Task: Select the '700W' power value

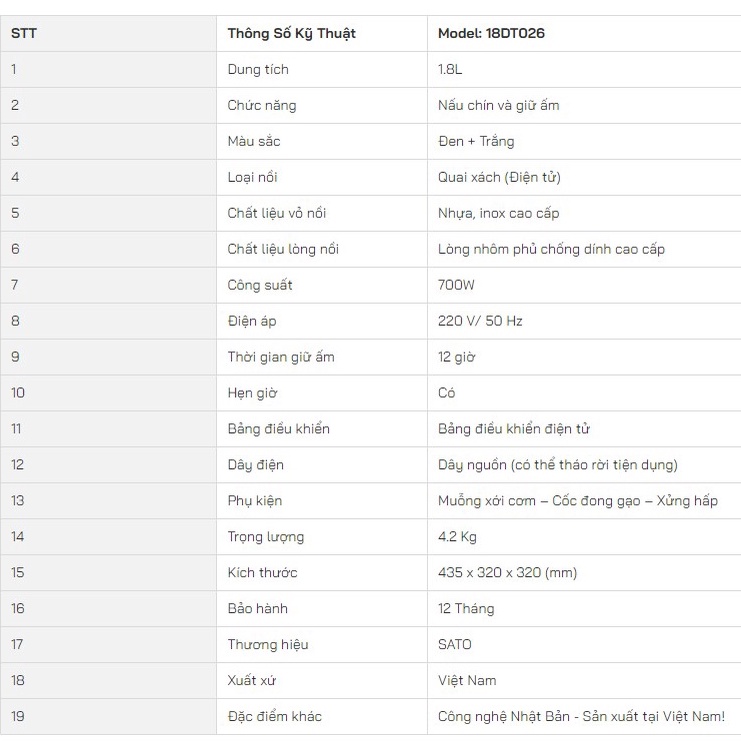Action: pos(456,285)
